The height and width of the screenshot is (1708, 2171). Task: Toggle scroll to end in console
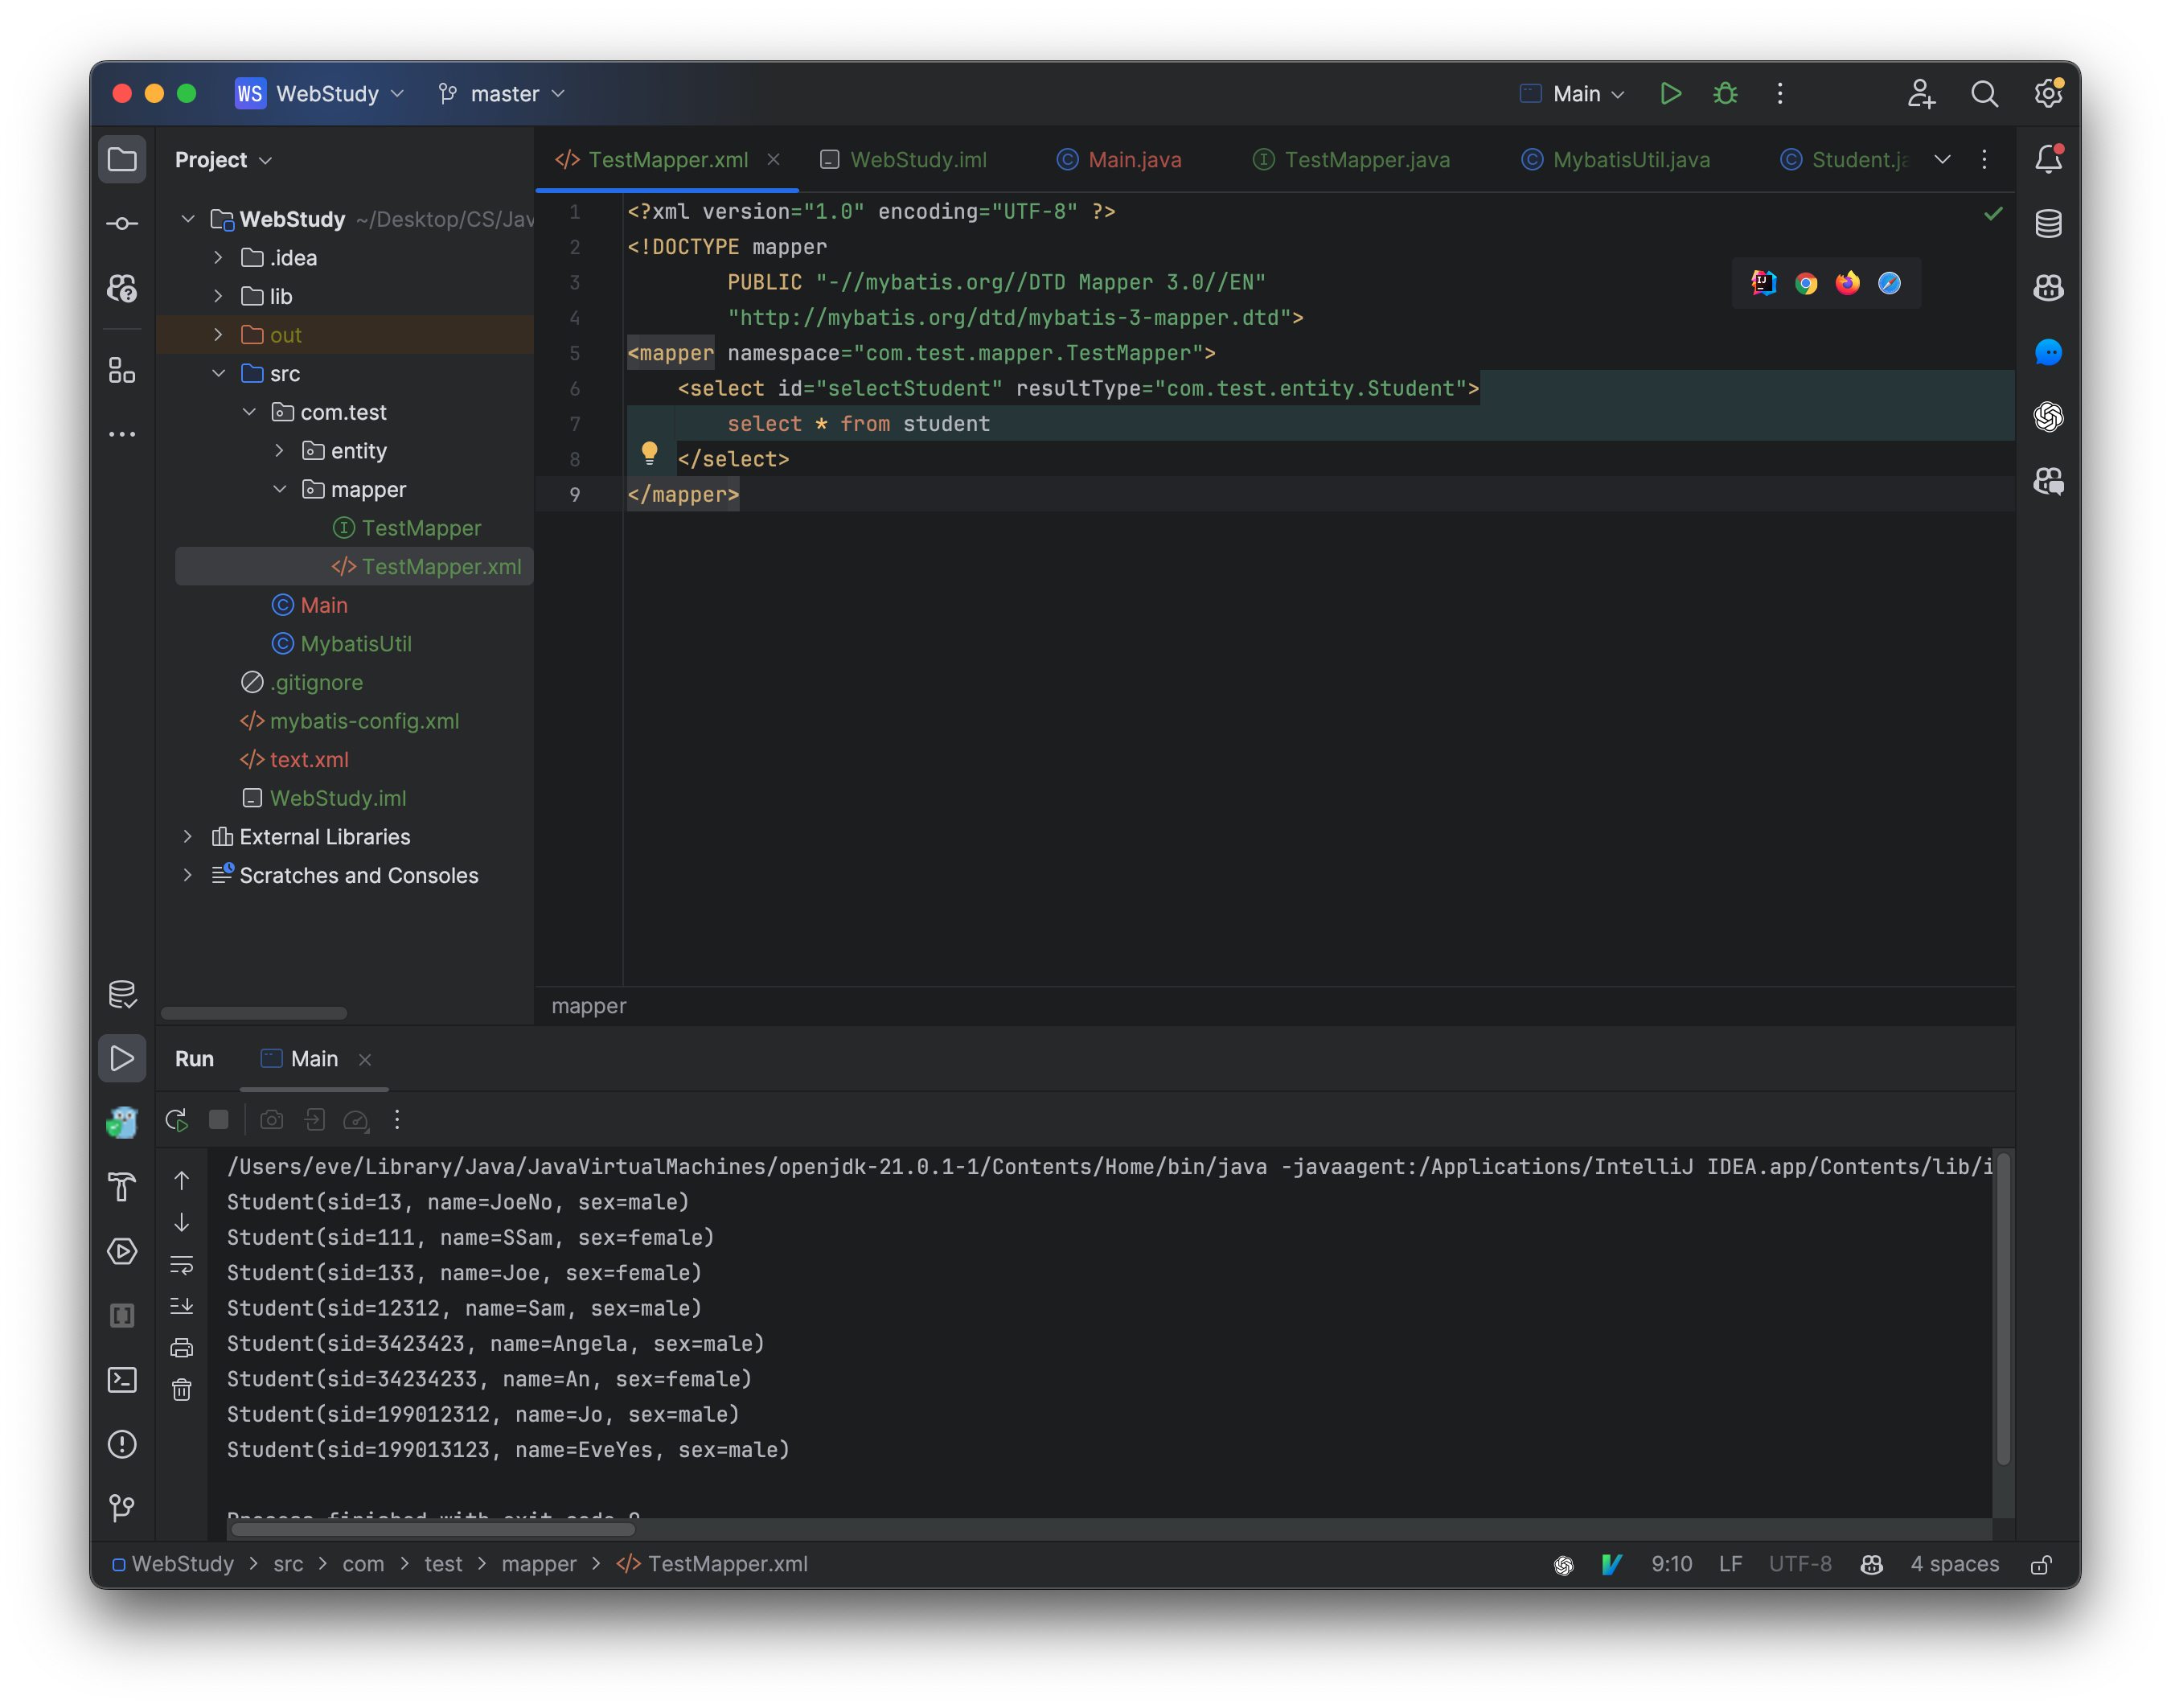pos(183,1306)
